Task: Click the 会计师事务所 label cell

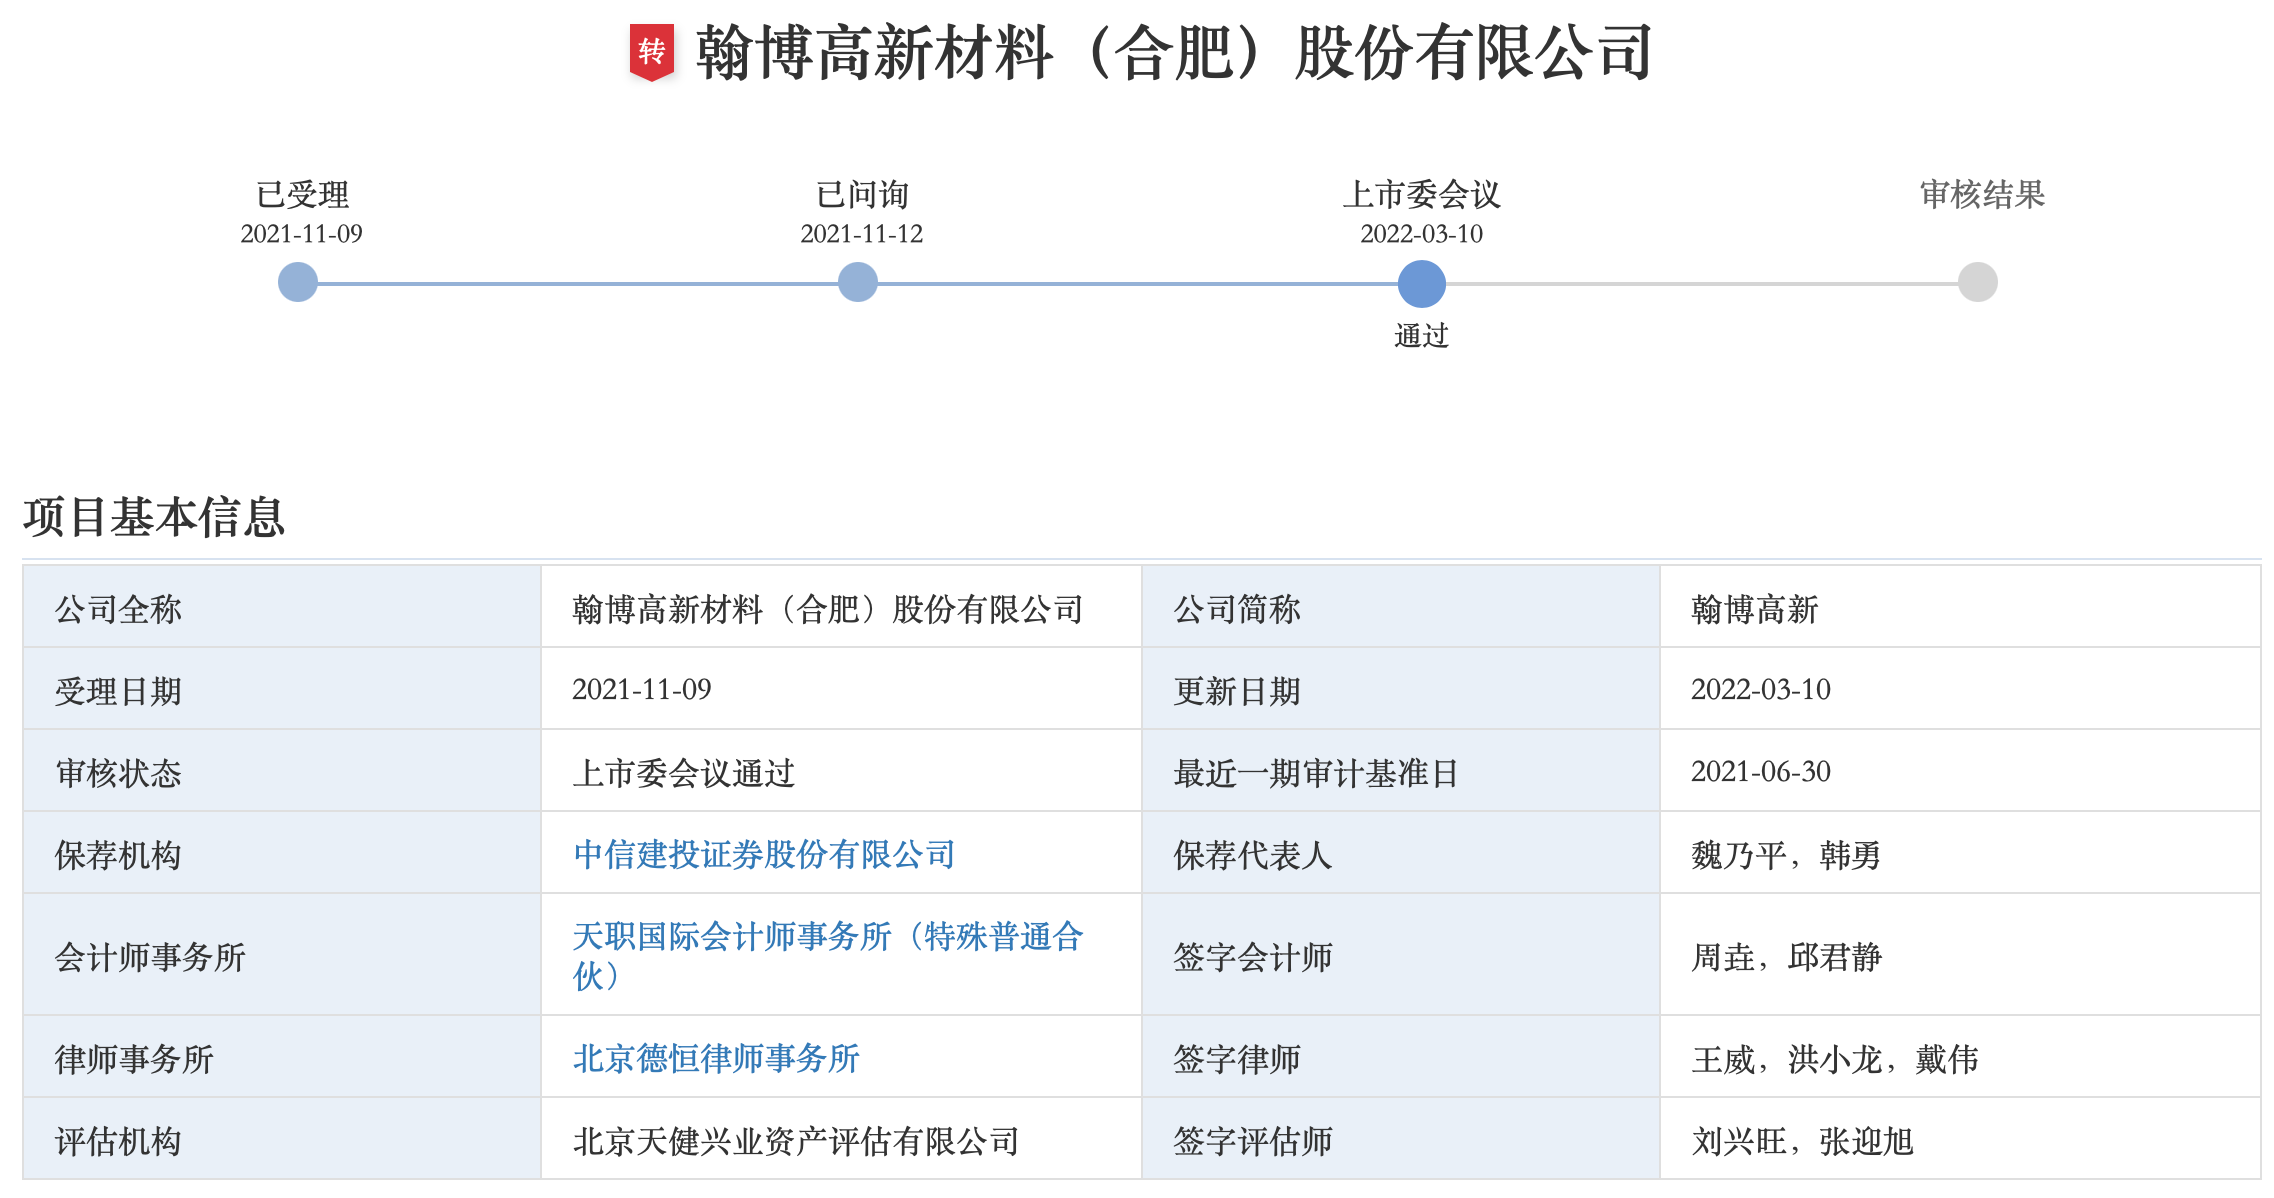Action: pyautogui.click(x=282, y=955)
